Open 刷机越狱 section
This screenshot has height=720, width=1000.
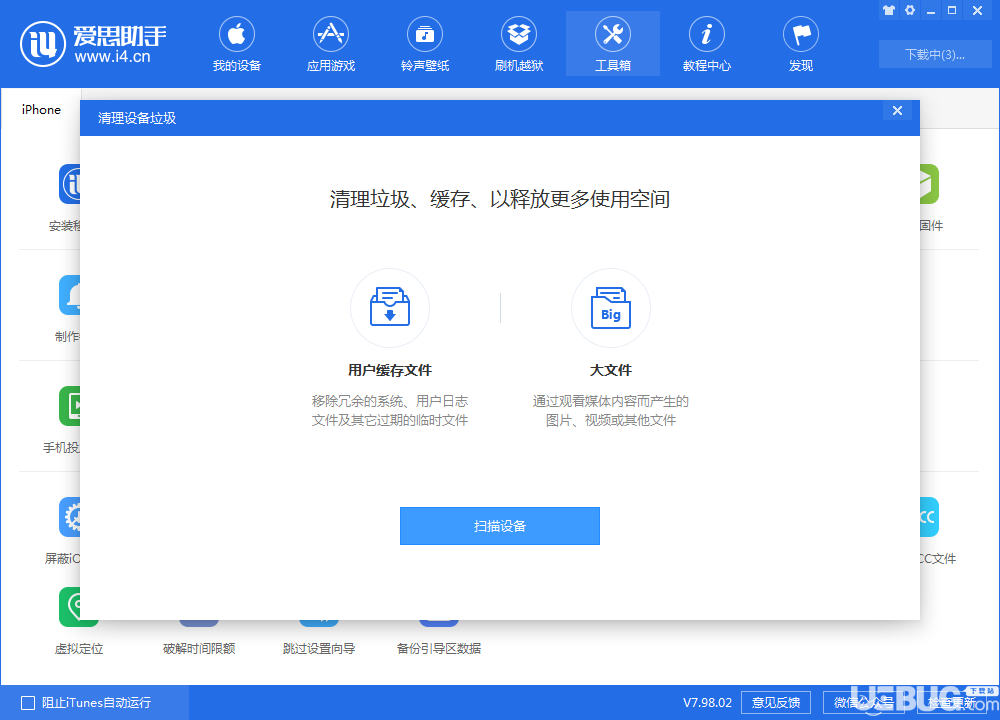pyautogui.click(x=518, y=44)
